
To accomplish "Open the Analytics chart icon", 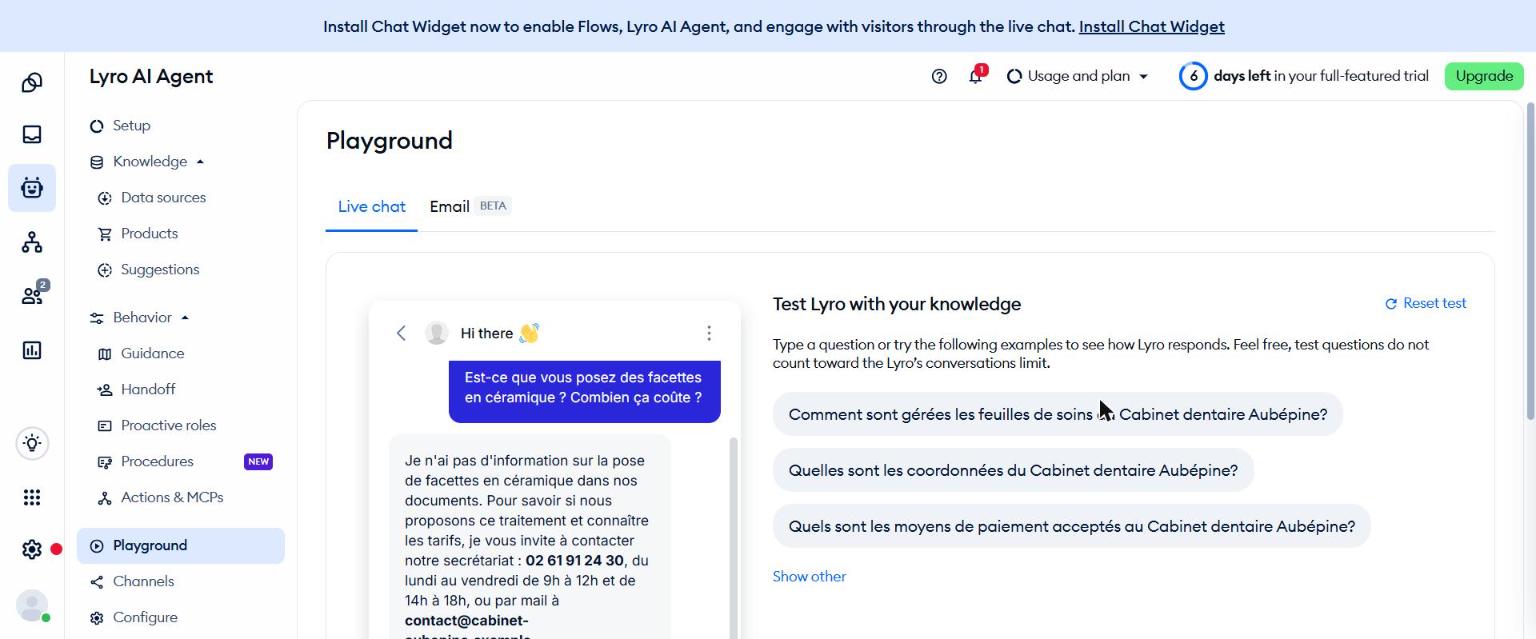I will tap(32, 350).
